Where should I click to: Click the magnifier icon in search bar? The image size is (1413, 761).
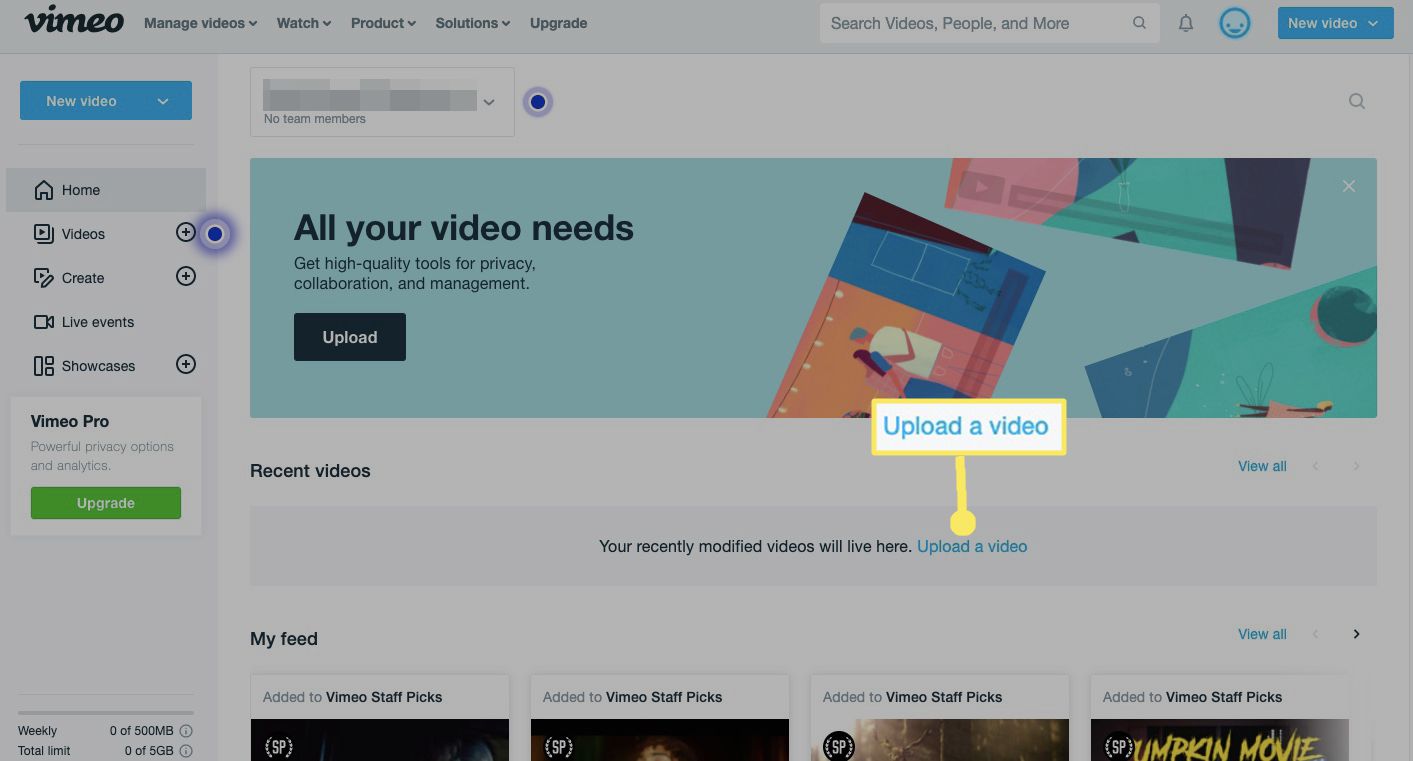(1139, 23)
